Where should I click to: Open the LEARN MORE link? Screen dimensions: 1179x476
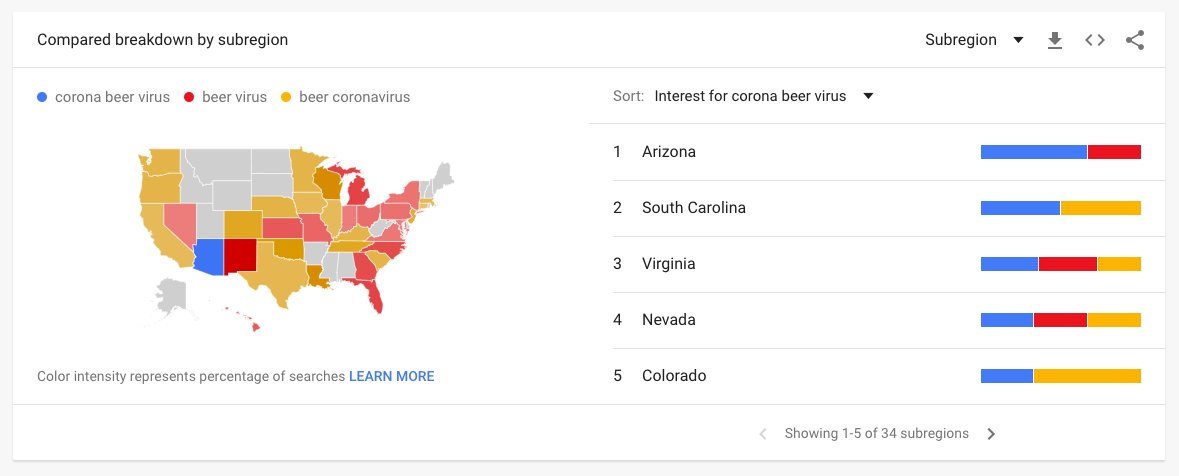(x=391, y=376)
